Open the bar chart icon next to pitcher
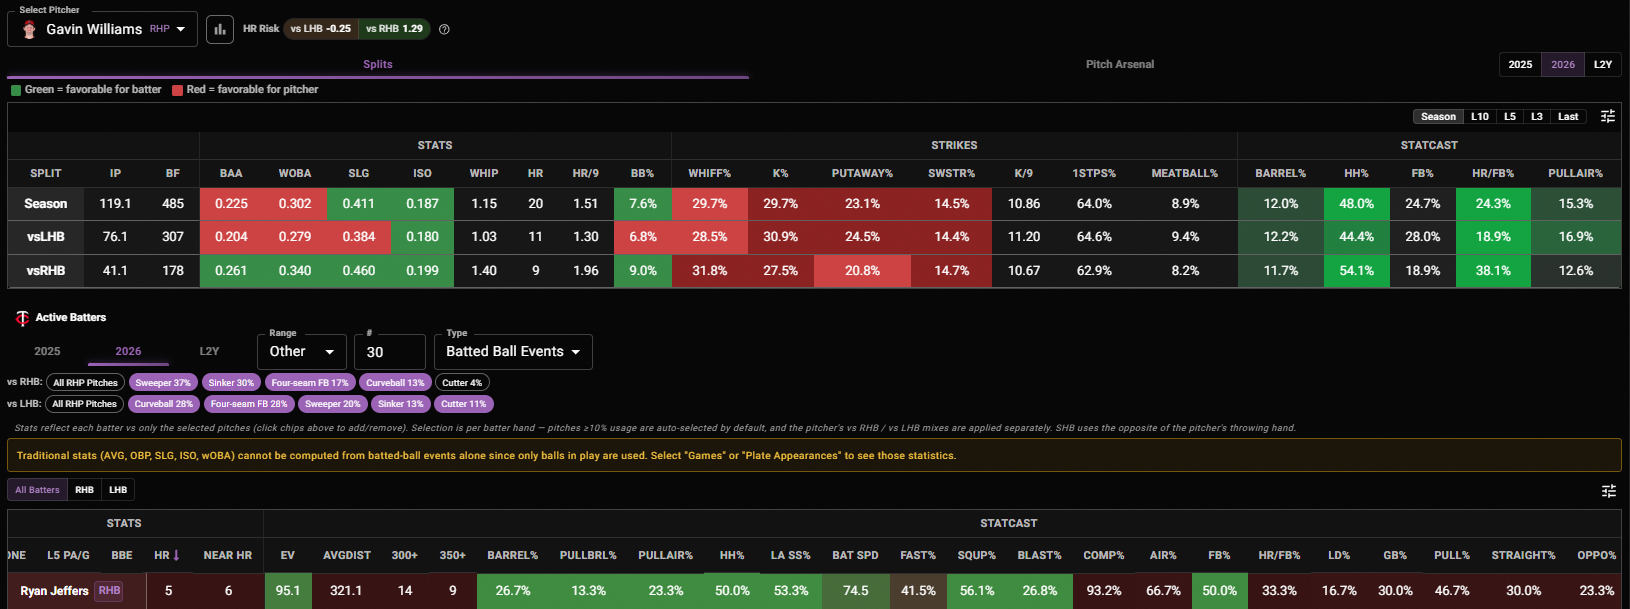The width and height of the screenshot is (1630, 609). coord(219,29)
